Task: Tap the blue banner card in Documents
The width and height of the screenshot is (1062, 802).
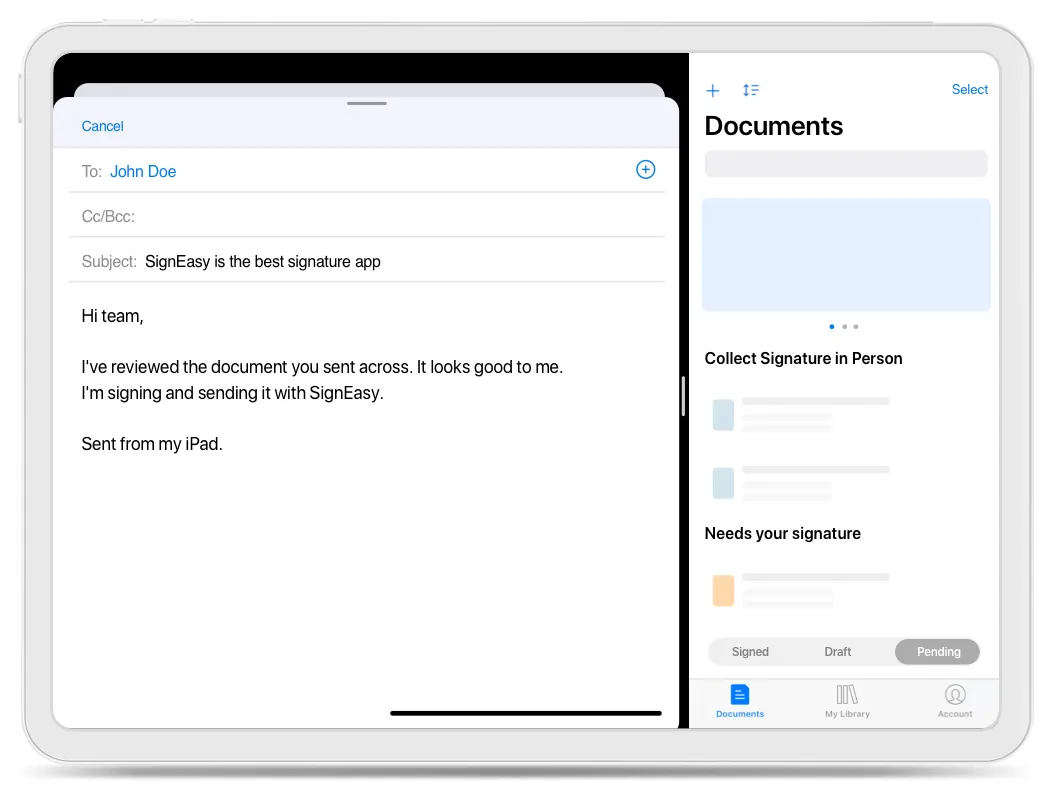Action: pyautogui.click(x=846, y=255)
